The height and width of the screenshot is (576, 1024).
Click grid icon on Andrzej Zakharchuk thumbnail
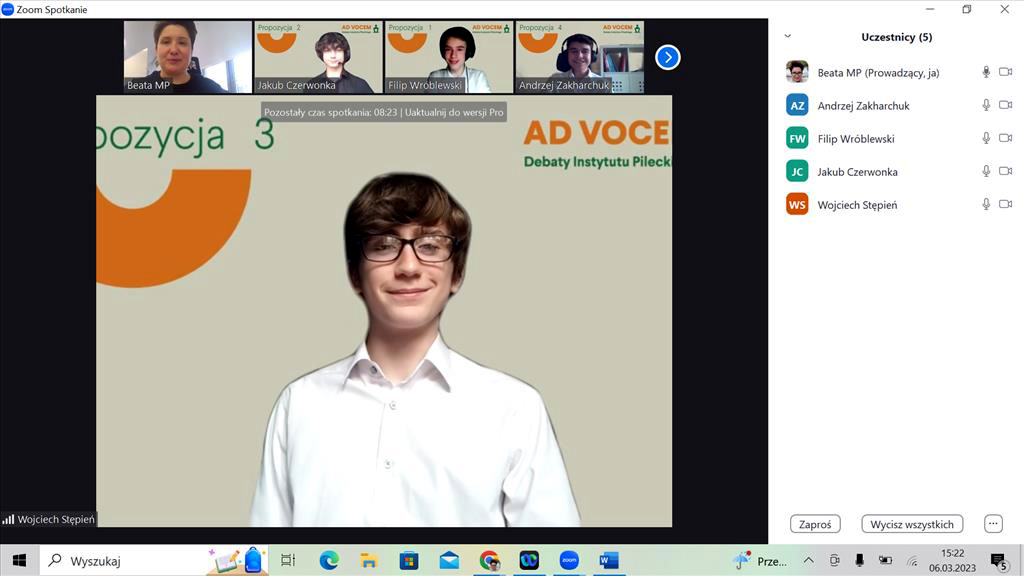pos(617,86)
